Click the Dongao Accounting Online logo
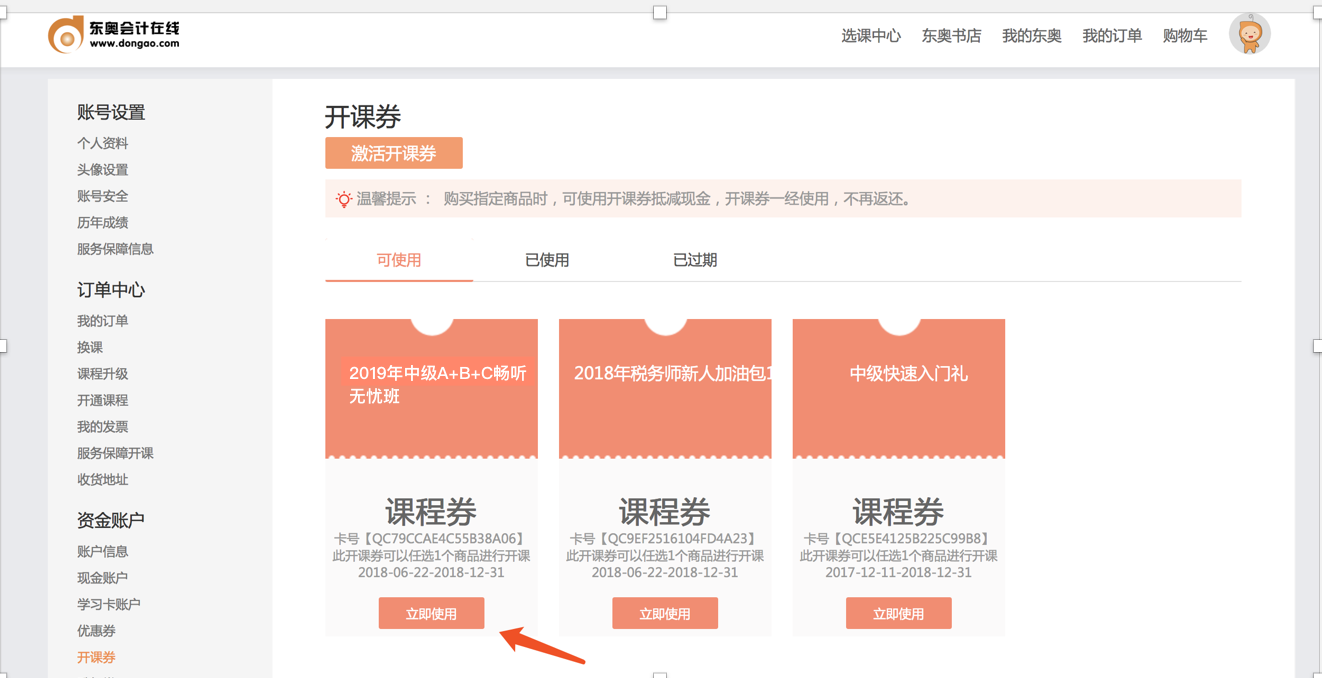Viewport: 1322px width, 678px height. click(x=113, y=33)
